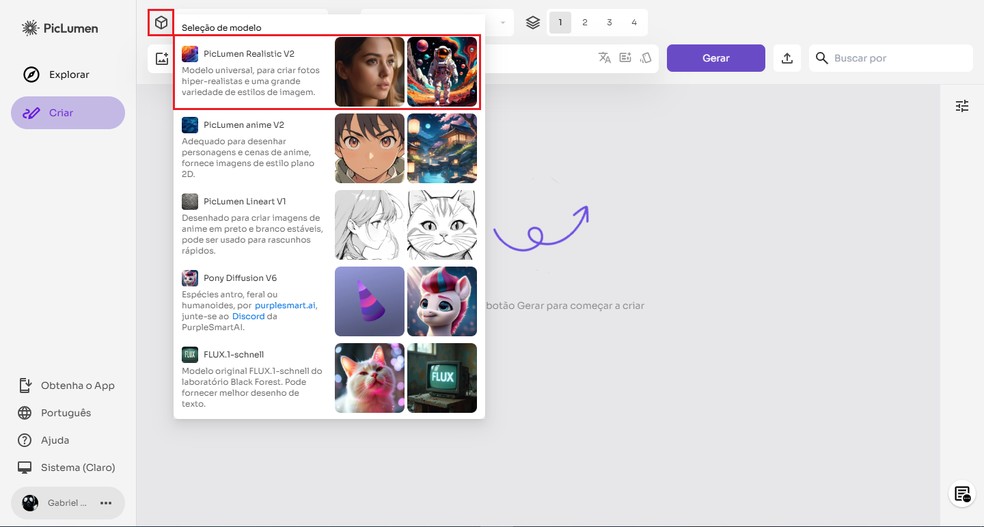Image resolution: width=984 pixels, height=527 pixels.
Task: Click the pink pony thumbnail
Action: click(x=442, y=301)
